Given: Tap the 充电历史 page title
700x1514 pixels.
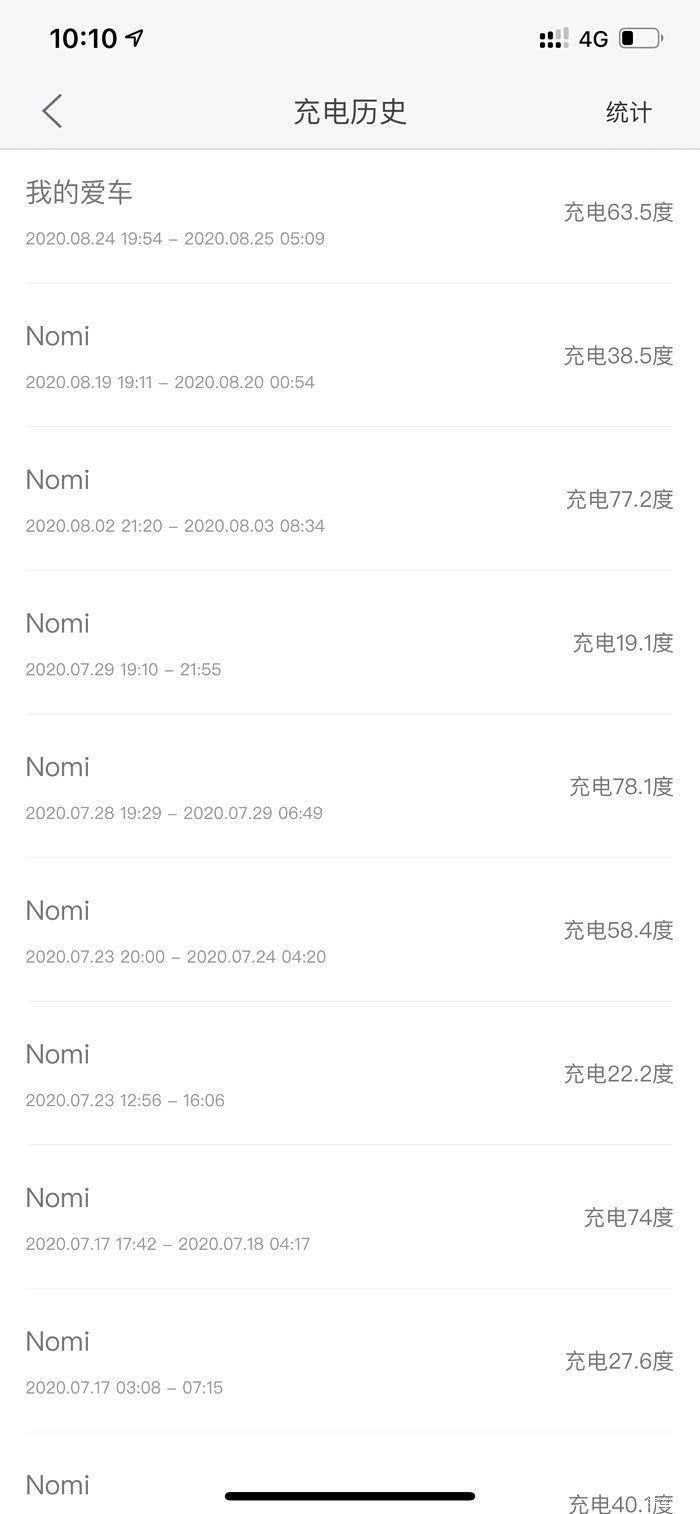Looking at the screenshot, I should pyautogui.click(x=350, y=111).
